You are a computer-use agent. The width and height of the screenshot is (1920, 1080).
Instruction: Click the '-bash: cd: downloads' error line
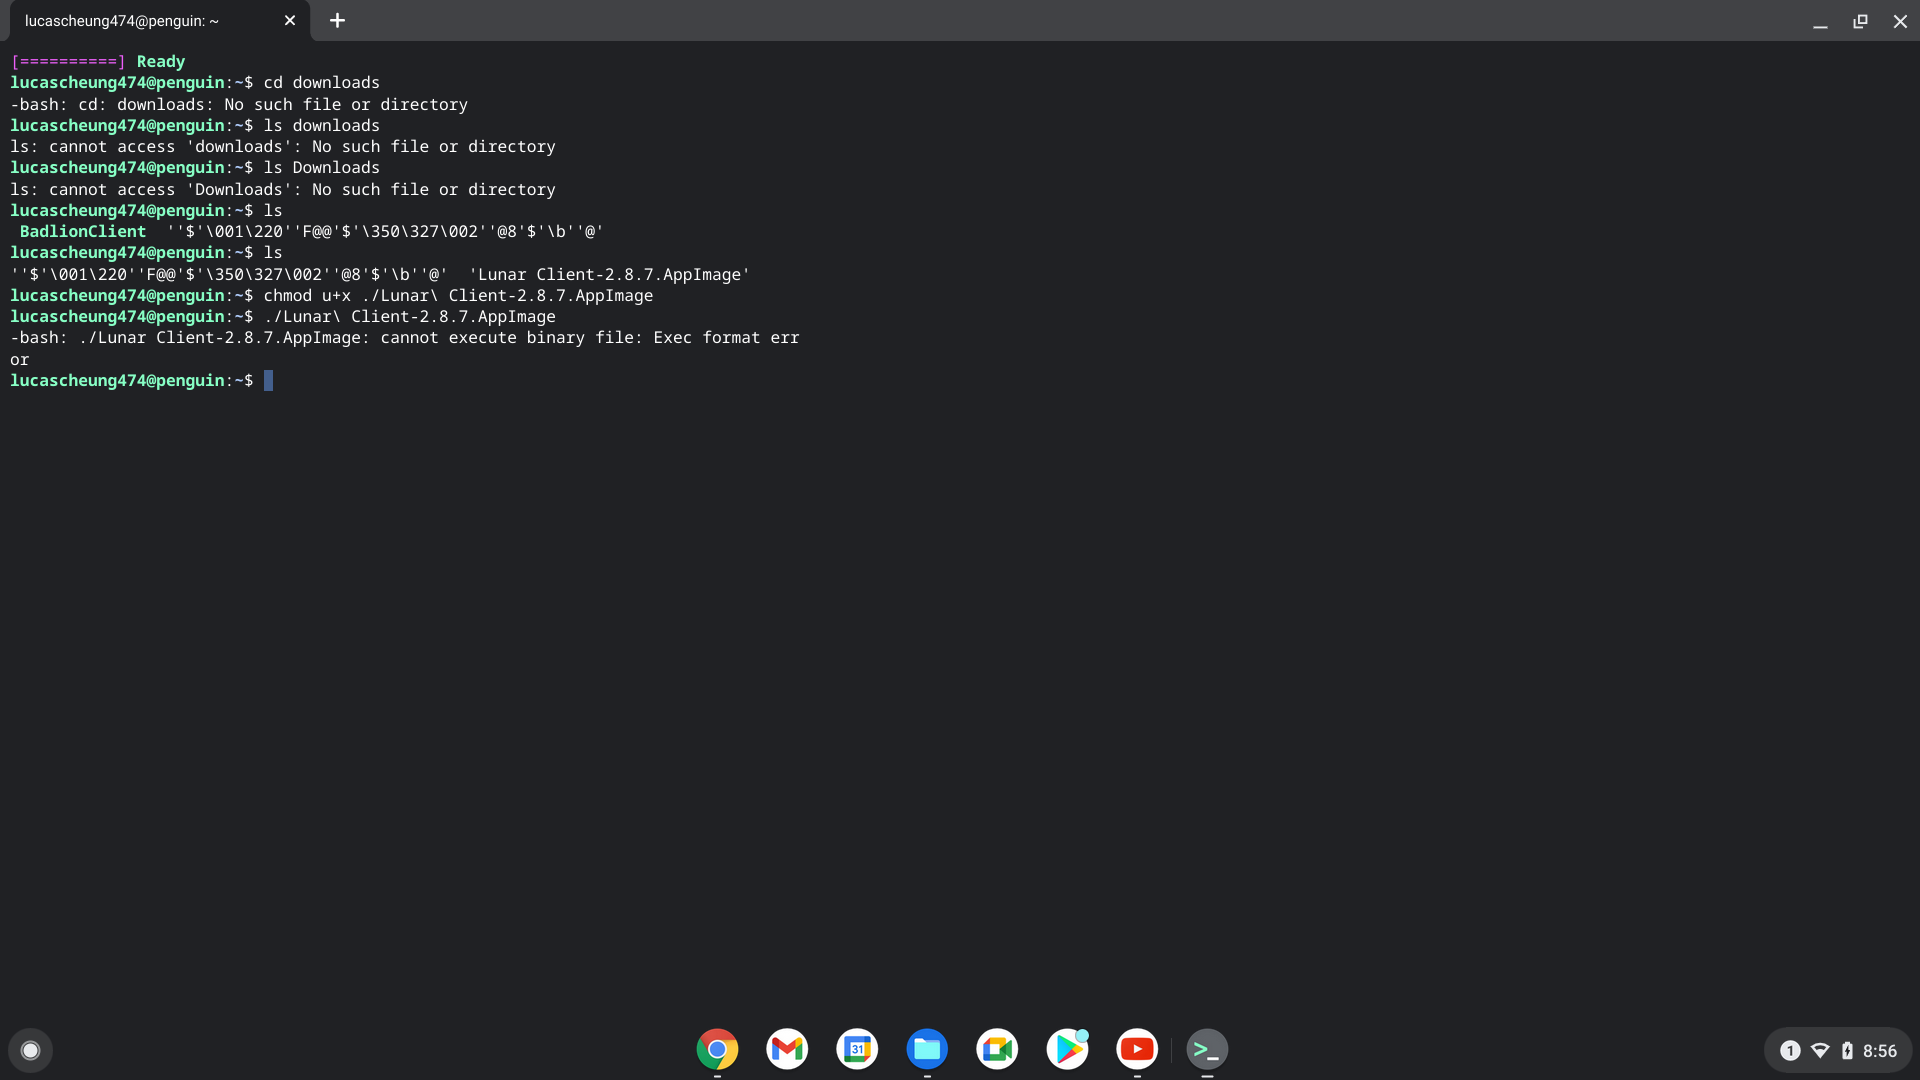239,105
